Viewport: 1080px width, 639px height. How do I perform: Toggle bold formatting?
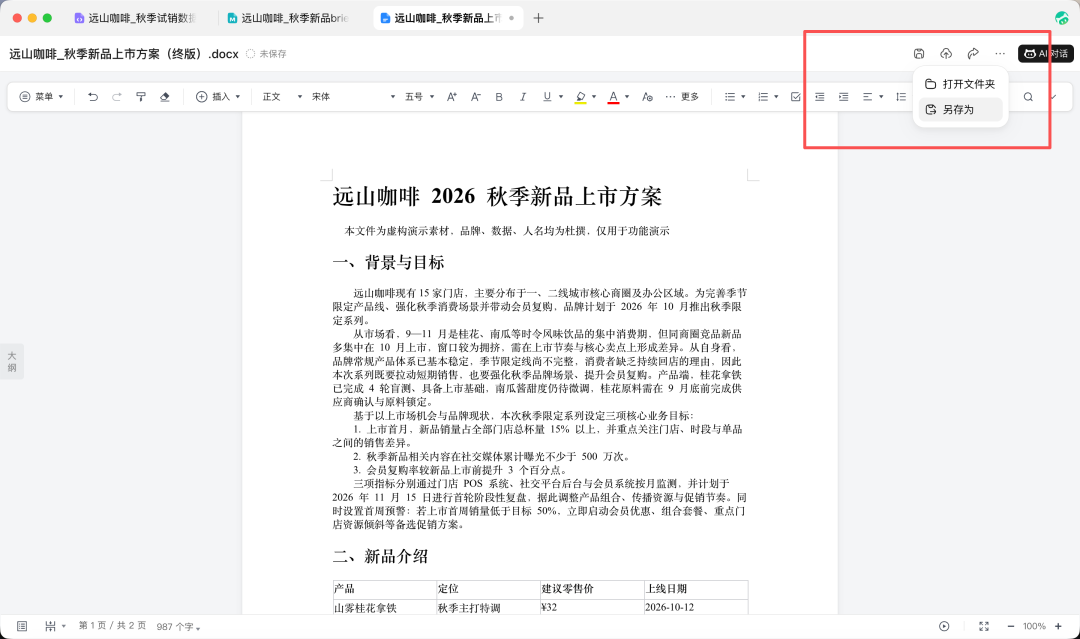pos(499,97)
